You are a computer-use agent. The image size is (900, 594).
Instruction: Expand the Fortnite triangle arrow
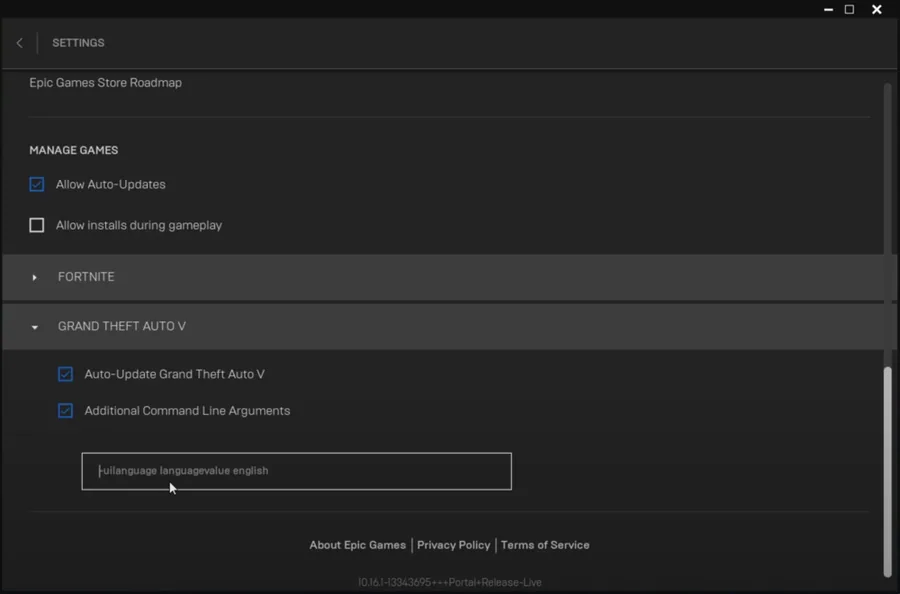click(x=34, y=277)
